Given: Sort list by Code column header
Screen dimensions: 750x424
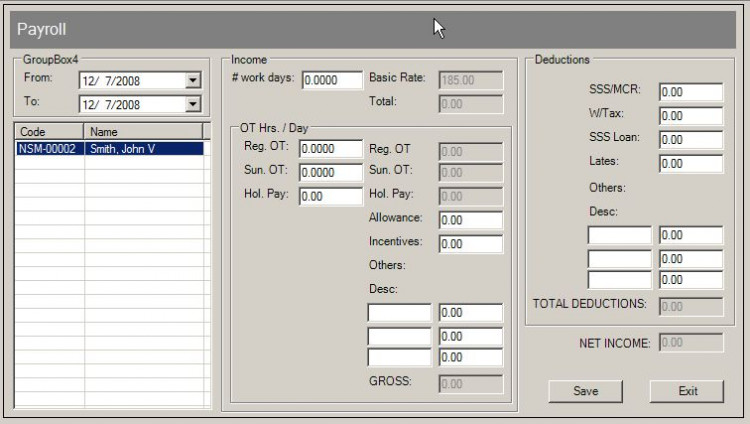Looking at the screenshot, I should [49, 131].
